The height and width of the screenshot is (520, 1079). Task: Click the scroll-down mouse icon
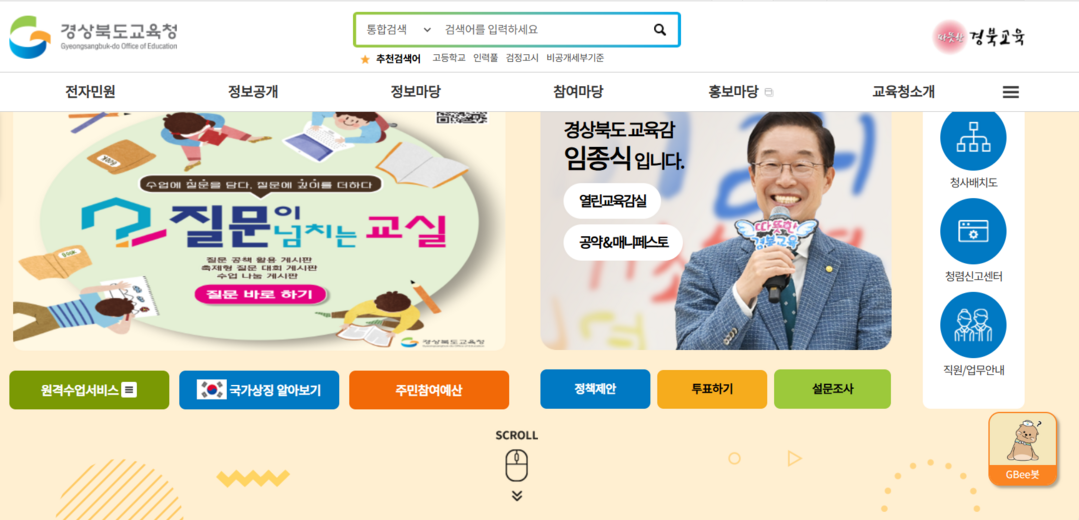click(x=517, y=466)
